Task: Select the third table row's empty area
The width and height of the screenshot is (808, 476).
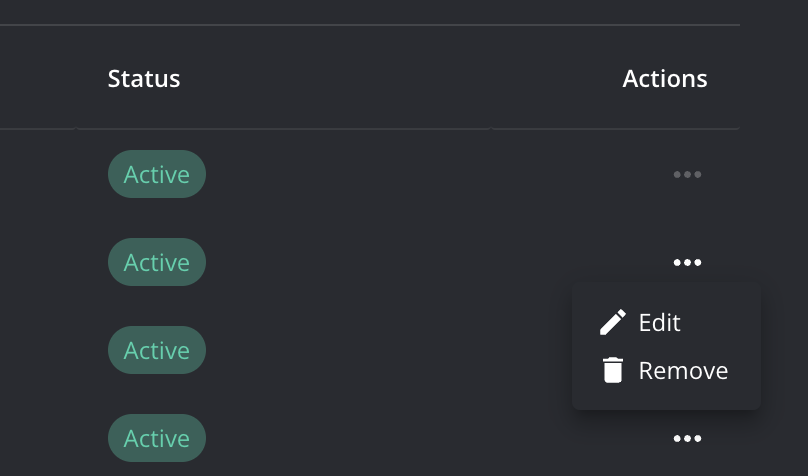Action: click(400, 351)
